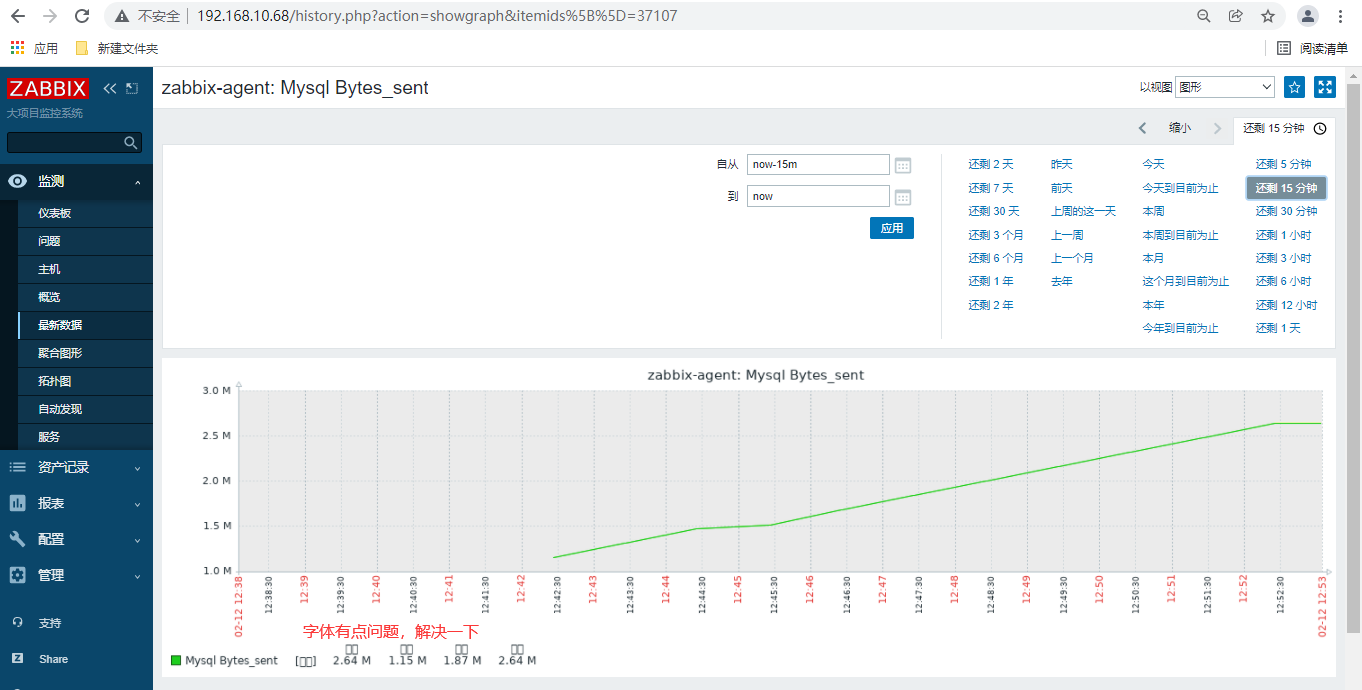This screenshot has width=1362, height=690.
Task: Click the wrench icon beside 配置
Action: coord(17,539)
